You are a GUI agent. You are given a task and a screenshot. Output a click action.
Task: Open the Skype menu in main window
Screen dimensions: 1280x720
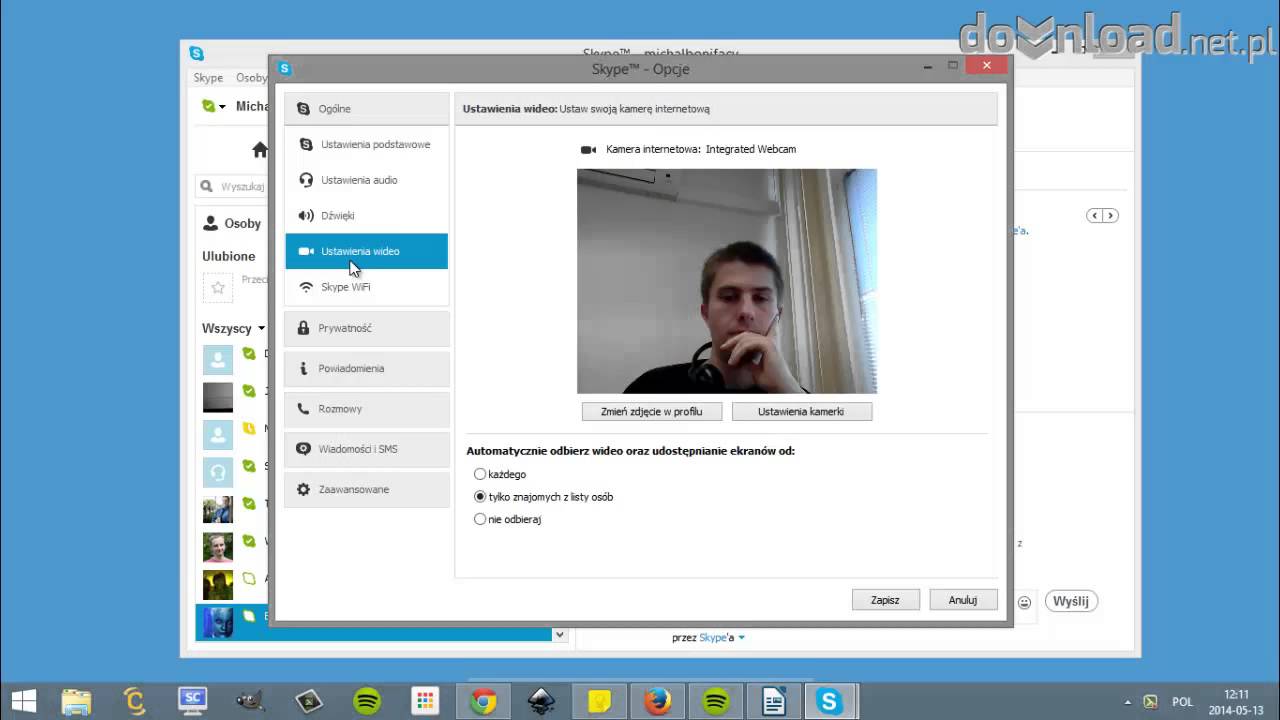[208, 78]
